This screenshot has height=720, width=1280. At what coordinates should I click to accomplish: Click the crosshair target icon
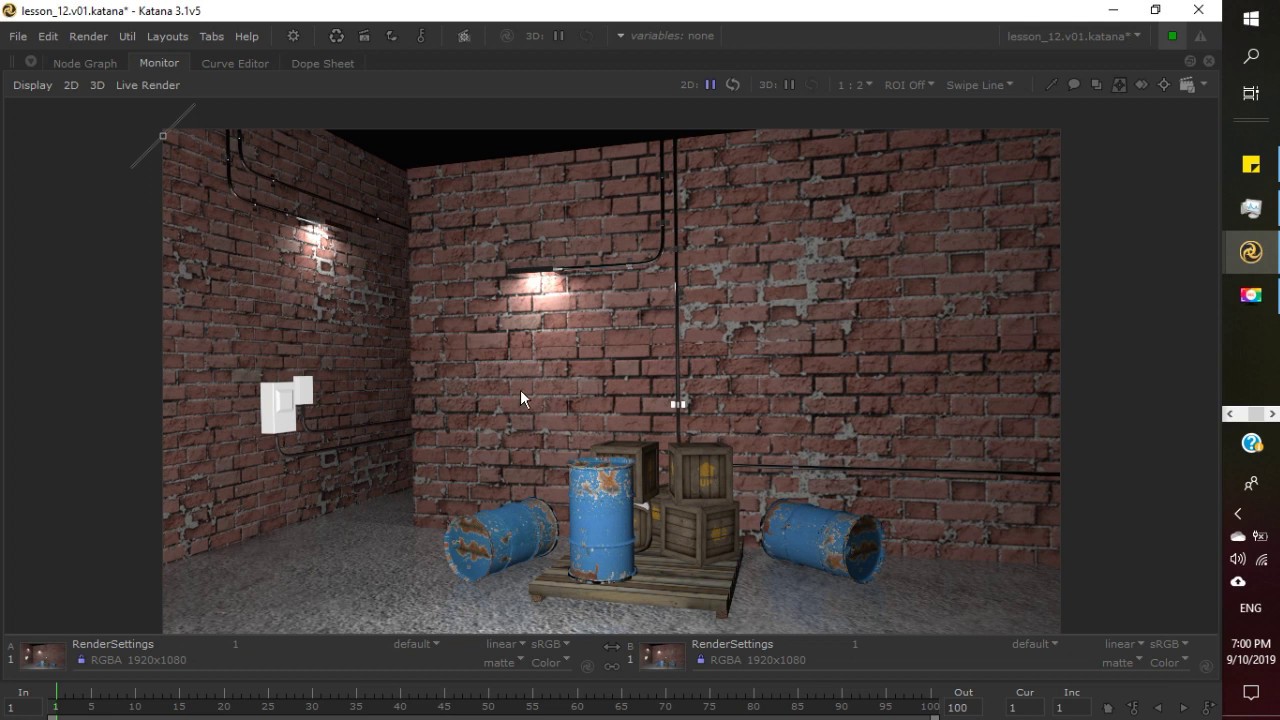(x=1164, y=85)
